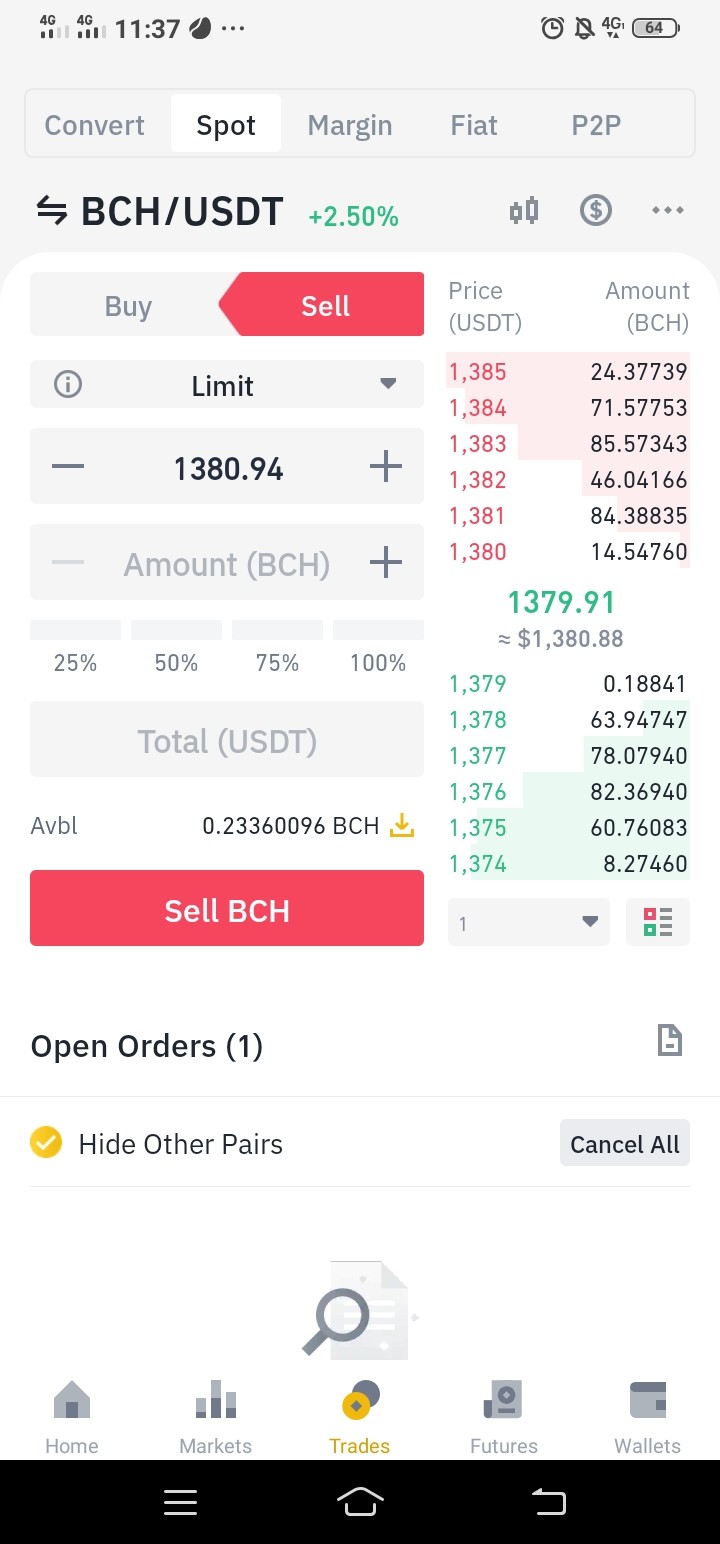Tap the yellow deposit arrow icon
720x1544 pixels.
[401, 826]
